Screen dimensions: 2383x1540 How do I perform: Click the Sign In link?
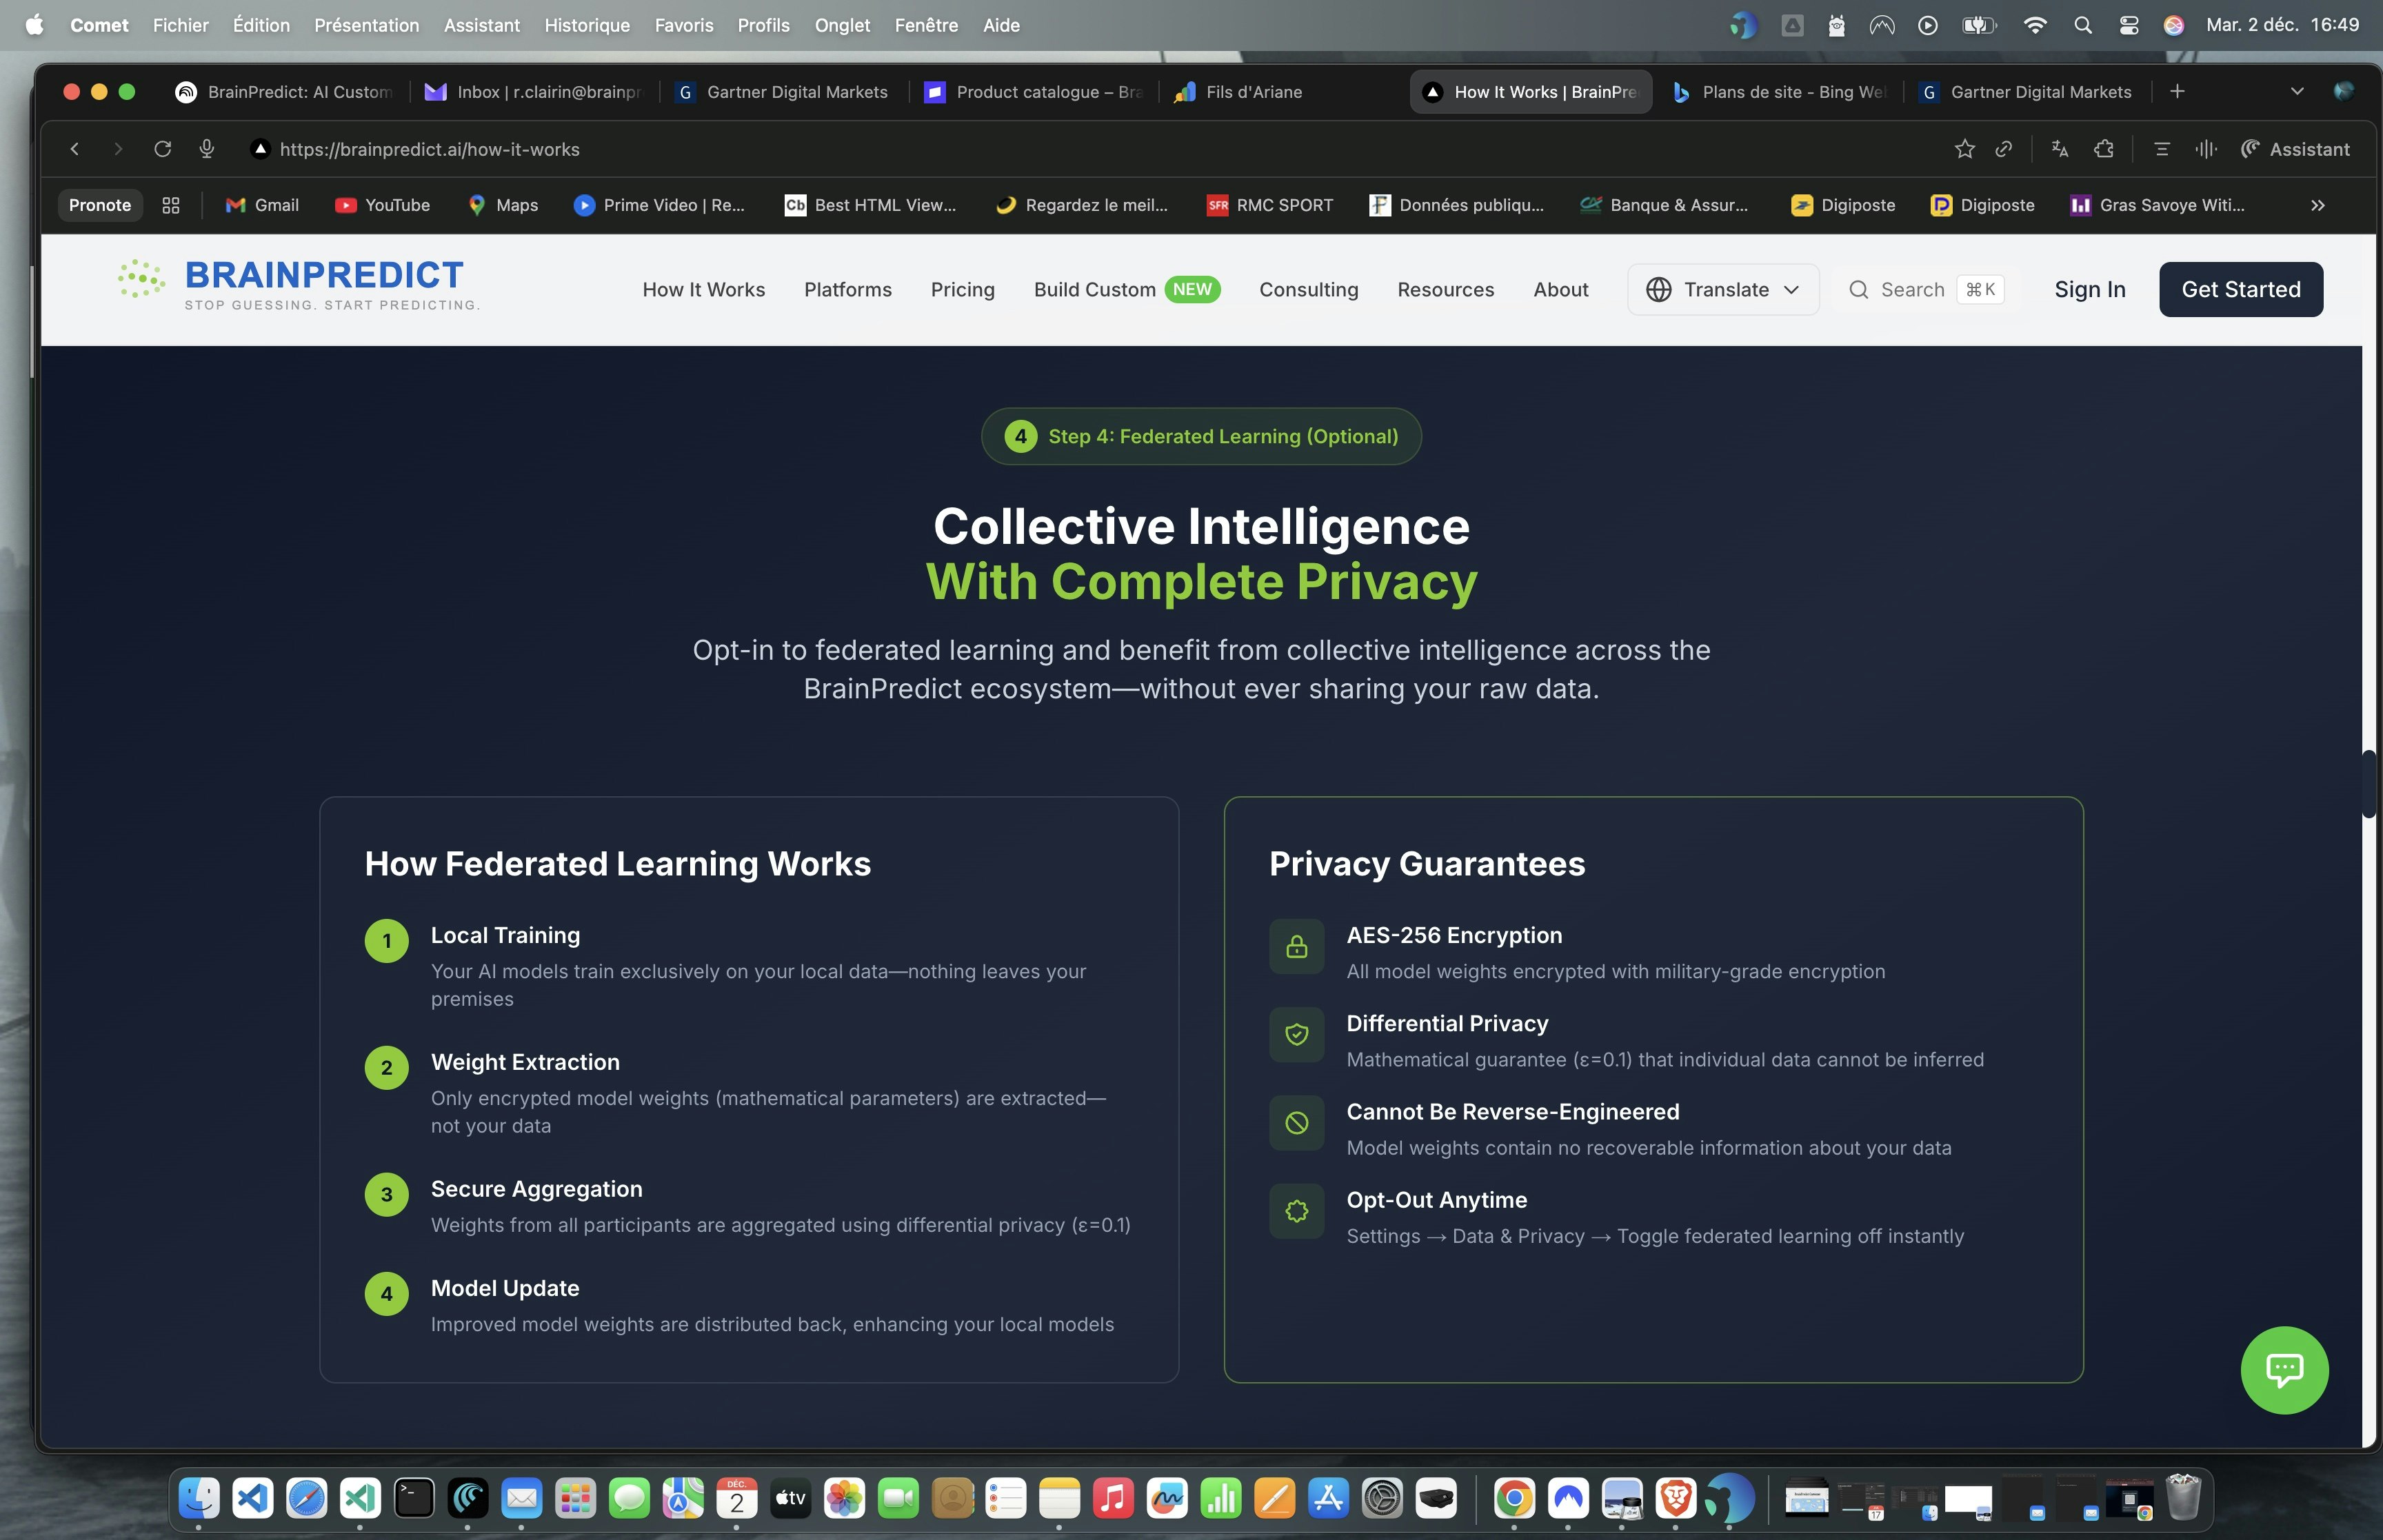pyautogui.click(x=2090, y=289)
